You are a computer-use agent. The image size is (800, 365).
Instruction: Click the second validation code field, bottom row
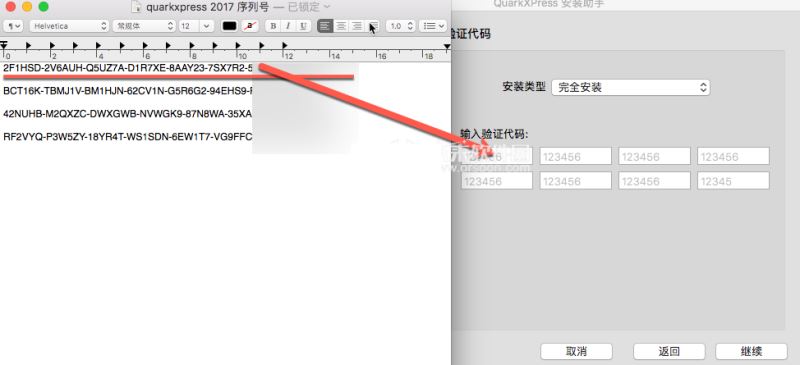[576, 181]
